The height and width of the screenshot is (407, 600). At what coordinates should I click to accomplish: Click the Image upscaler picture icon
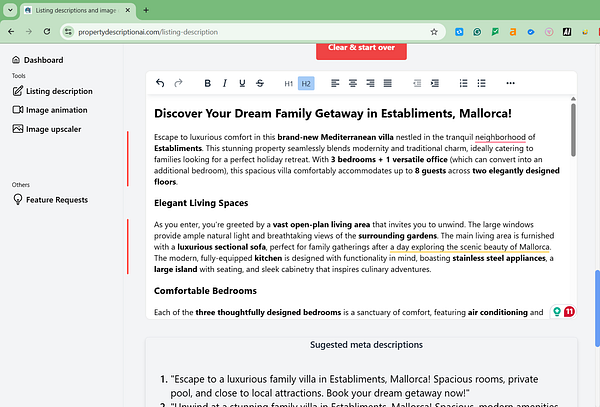tap(18, 129)
